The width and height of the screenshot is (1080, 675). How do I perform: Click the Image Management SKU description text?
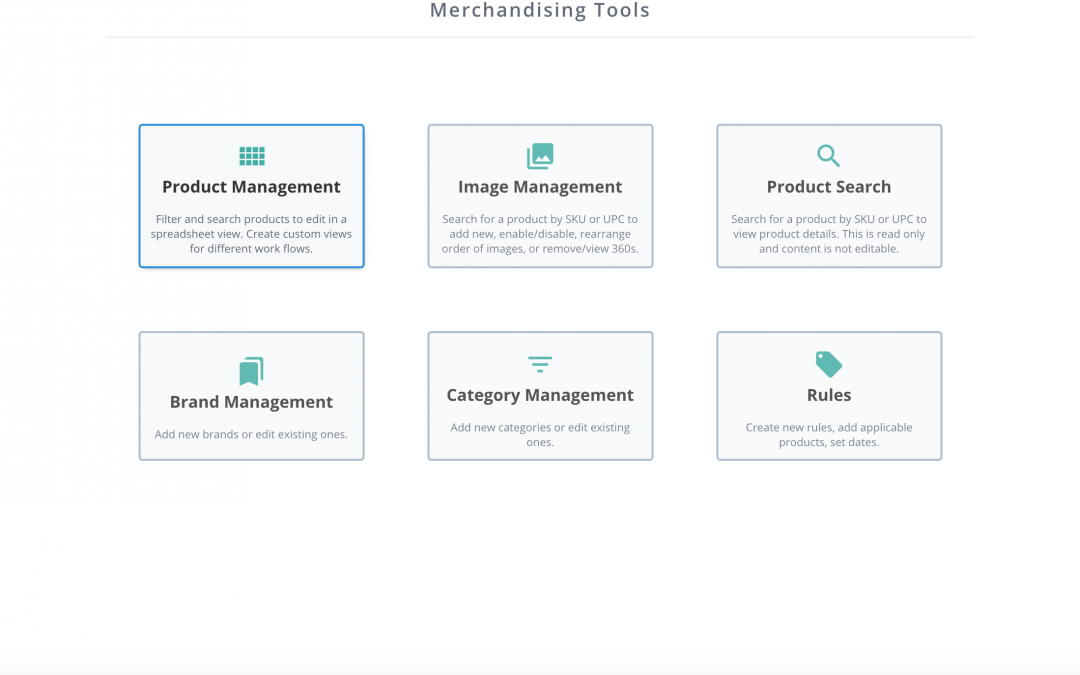[x=540, y=231]
